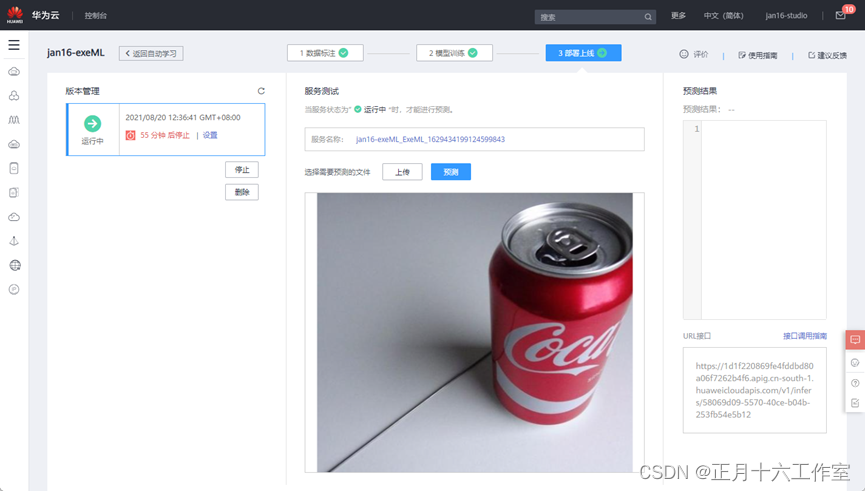
Task: Click the globe icon in the sidebar
Action: coord(15,265)
